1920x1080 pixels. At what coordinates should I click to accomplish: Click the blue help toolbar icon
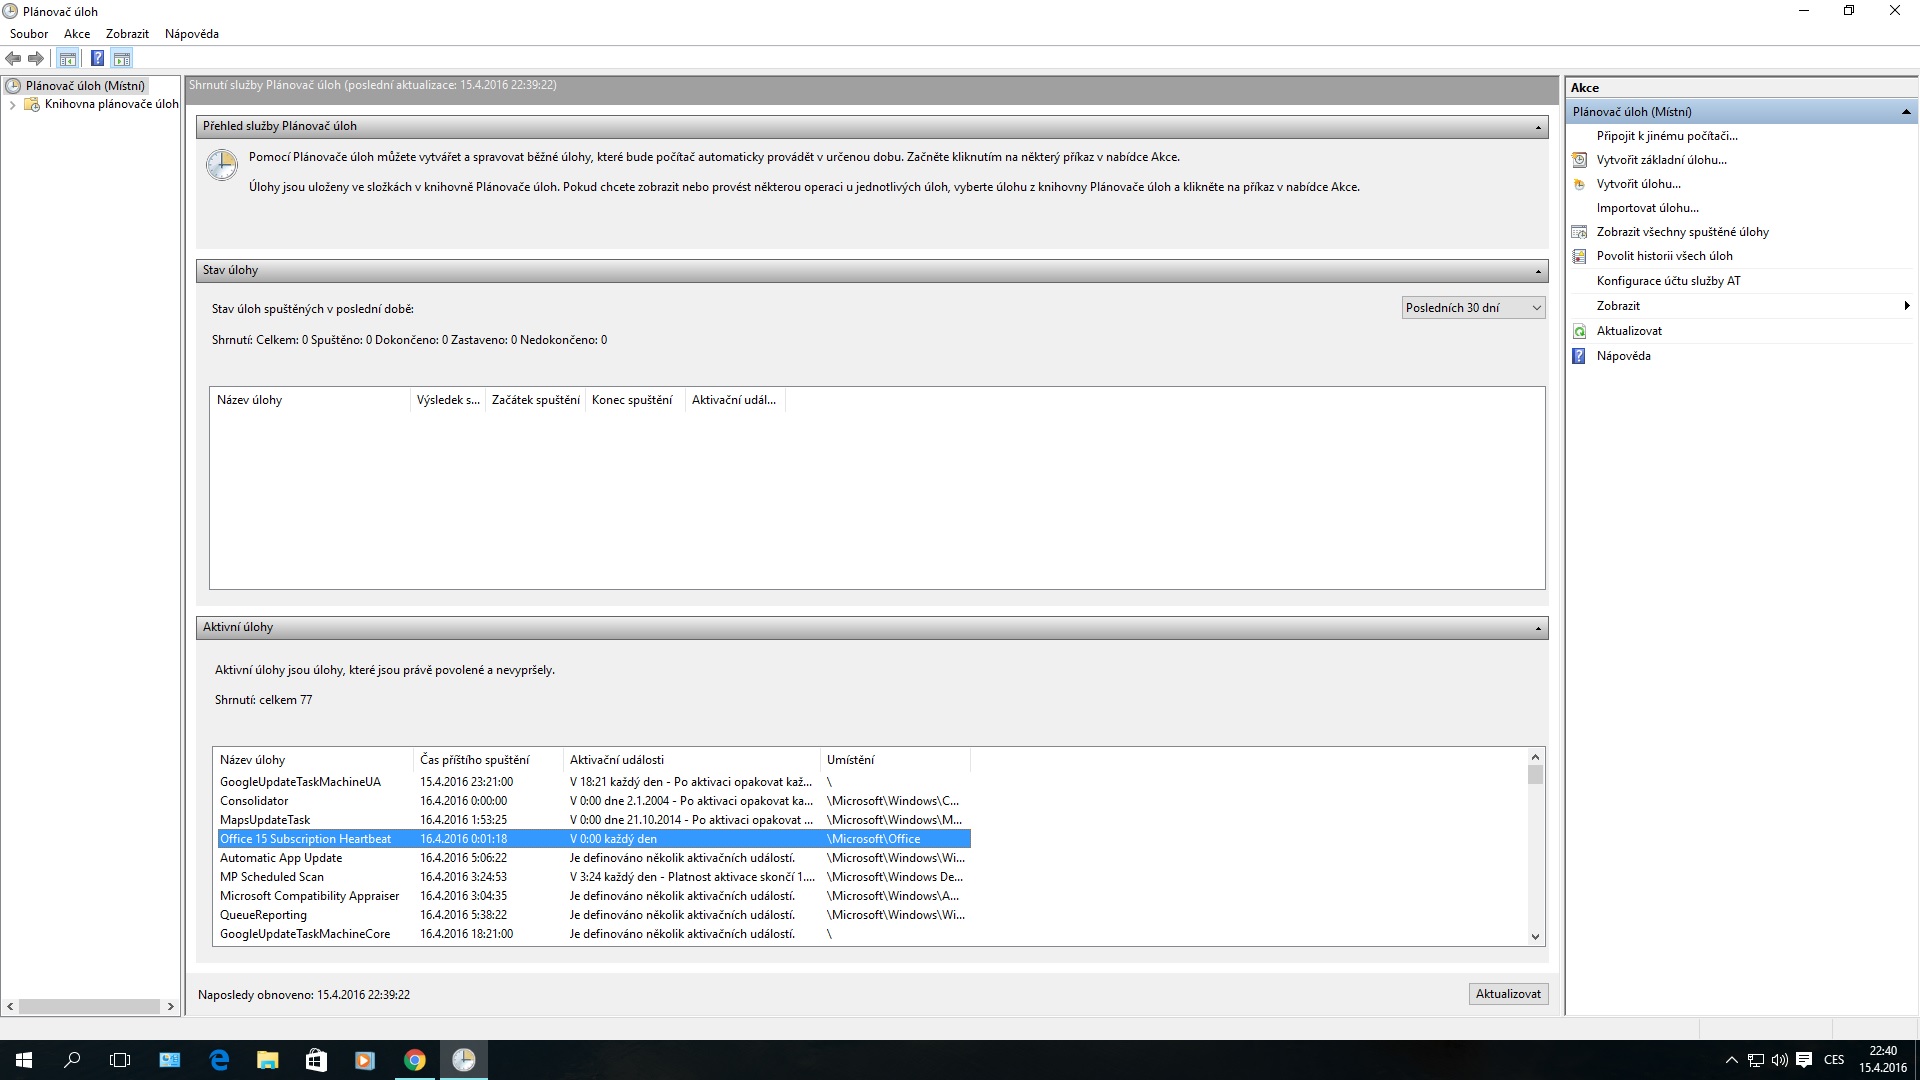click(x=97, y=58)
